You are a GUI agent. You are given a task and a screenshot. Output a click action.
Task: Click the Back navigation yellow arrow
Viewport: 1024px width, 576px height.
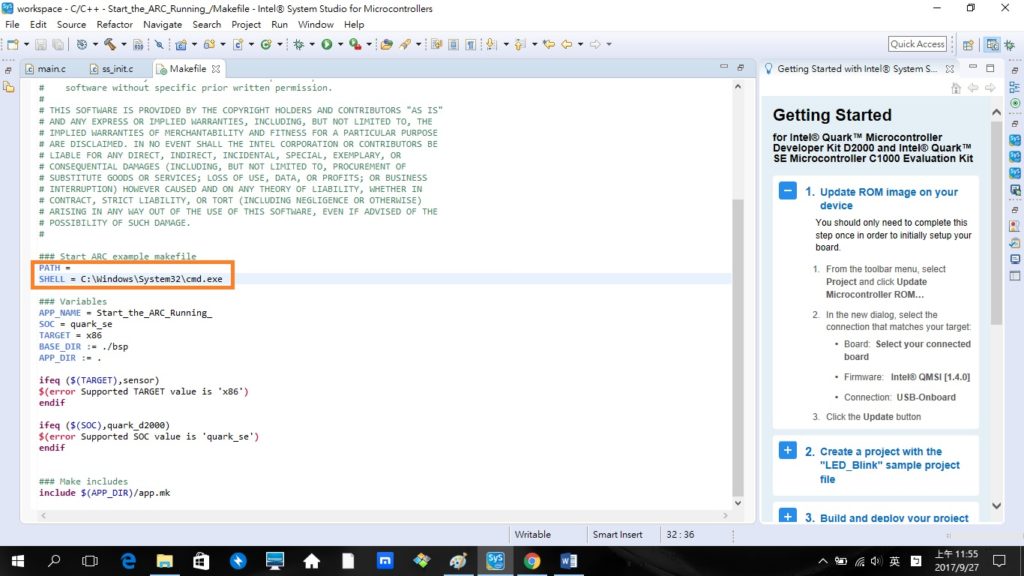click(x=566, y=44)
